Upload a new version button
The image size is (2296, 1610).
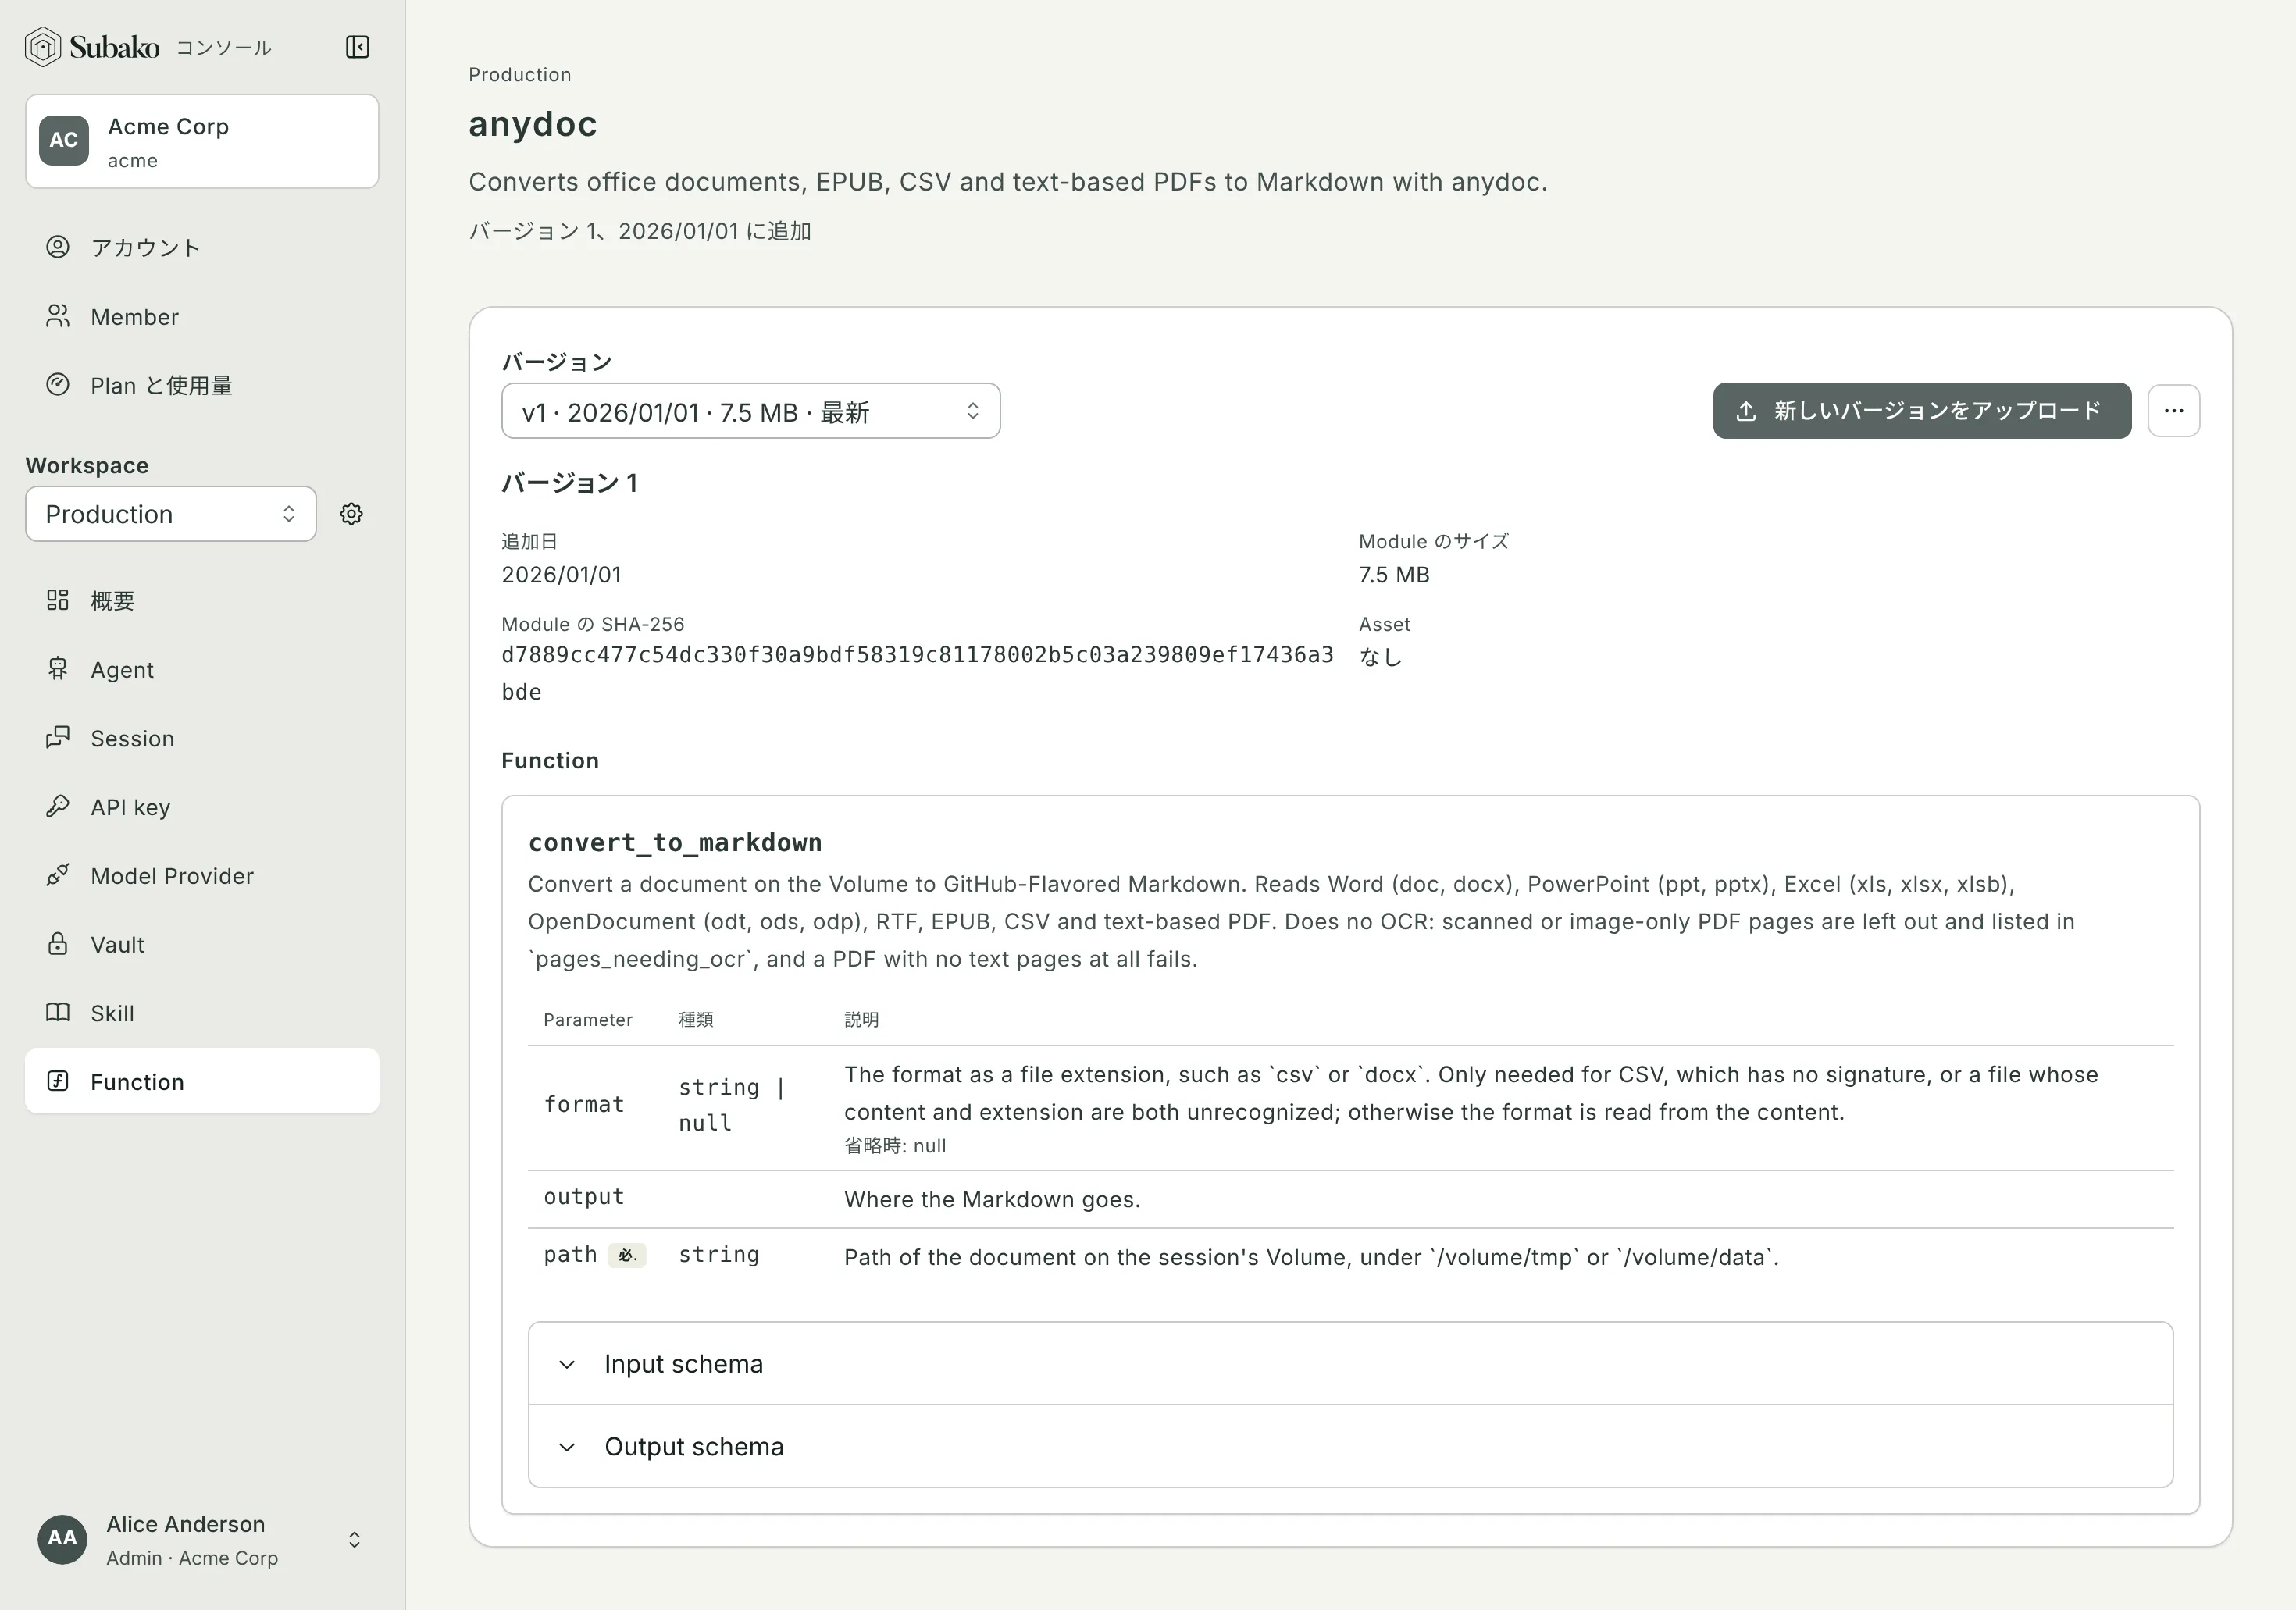(1921, 411)
